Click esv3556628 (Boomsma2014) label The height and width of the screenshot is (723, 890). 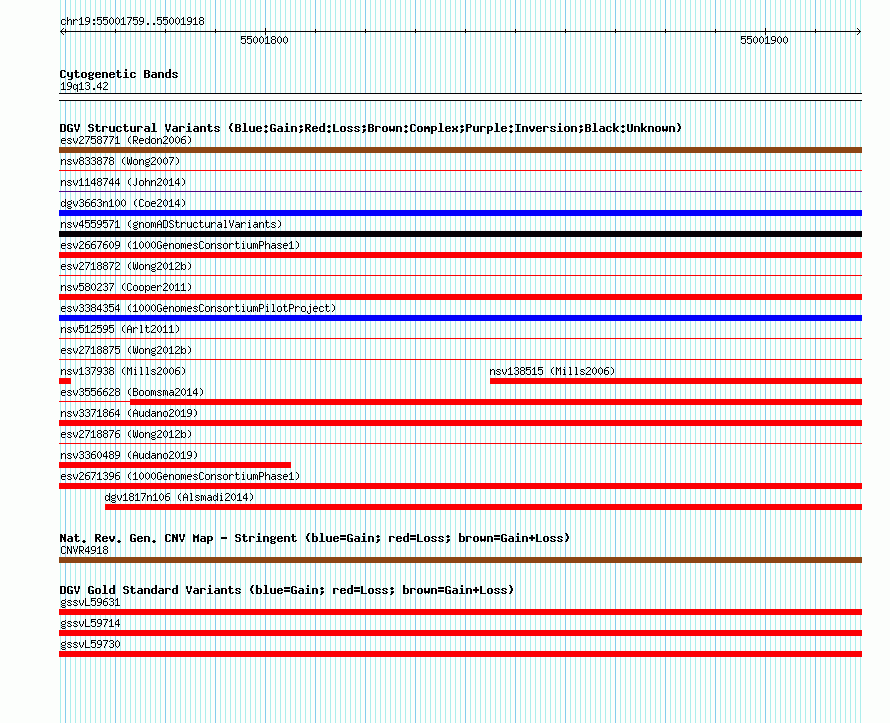132,392
